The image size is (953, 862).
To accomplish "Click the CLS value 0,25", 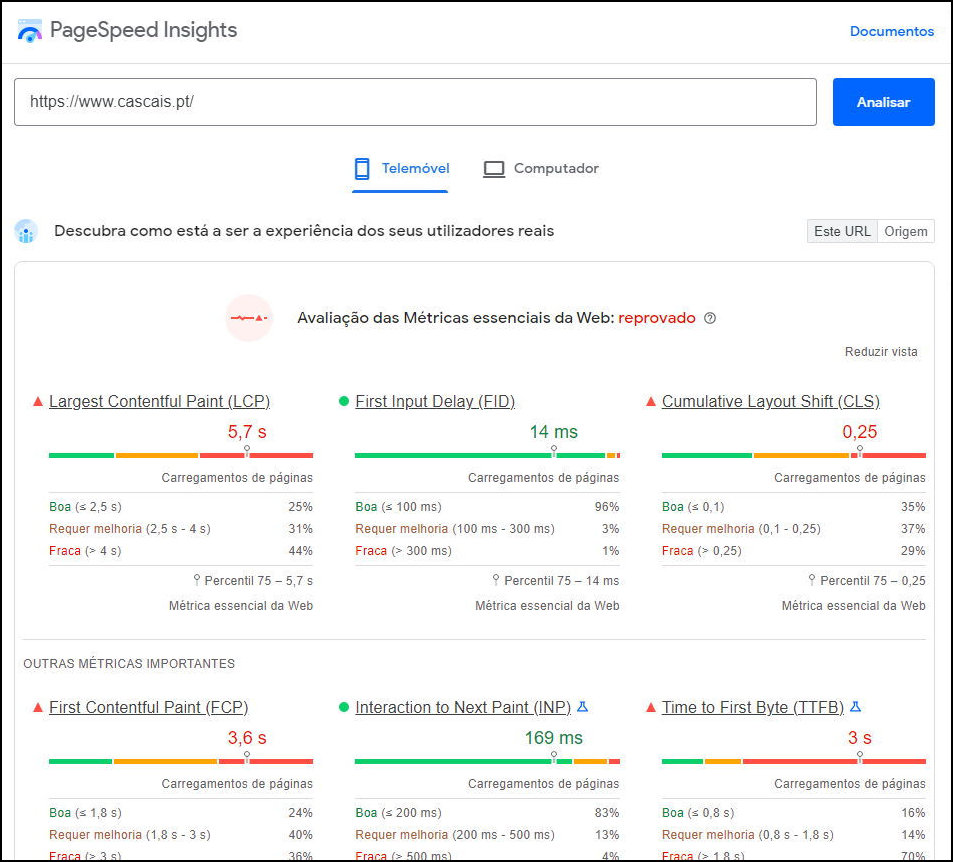I will (859, 432).
